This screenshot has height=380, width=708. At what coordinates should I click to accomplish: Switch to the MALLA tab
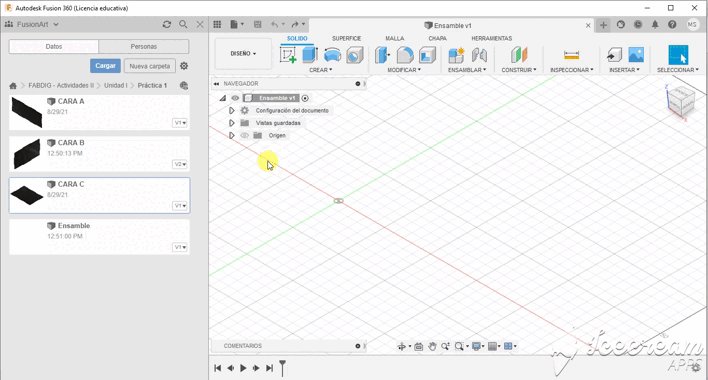(395, 38)
